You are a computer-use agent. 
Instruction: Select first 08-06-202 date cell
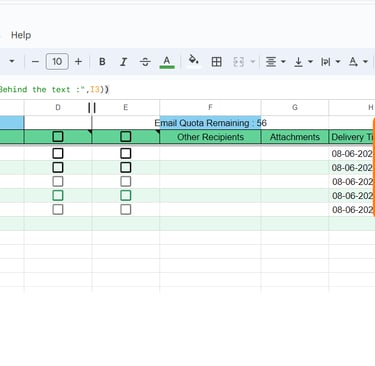point(352,154)
